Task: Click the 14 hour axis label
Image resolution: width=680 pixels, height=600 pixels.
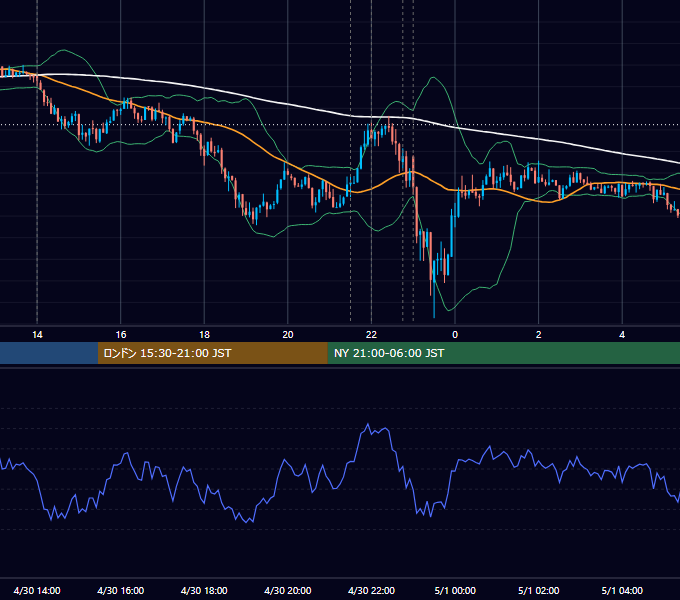Action: click(37, 335)
